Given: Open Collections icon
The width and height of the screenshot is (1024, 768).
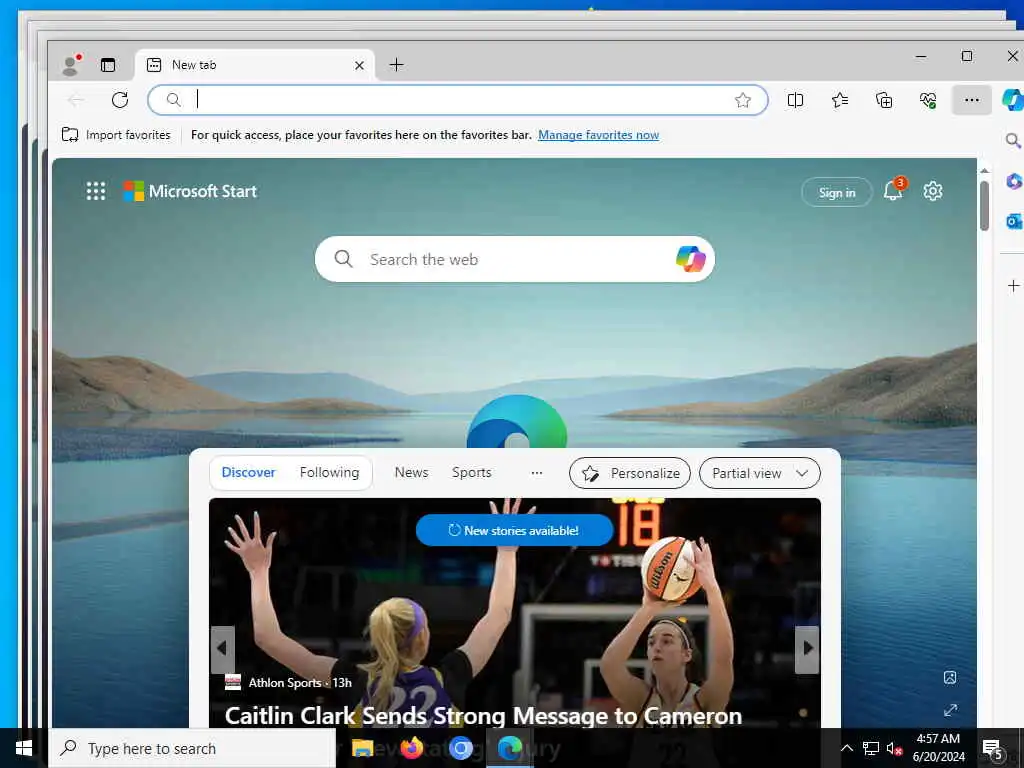Looking at the screenshot, I should tap(884, 100).
